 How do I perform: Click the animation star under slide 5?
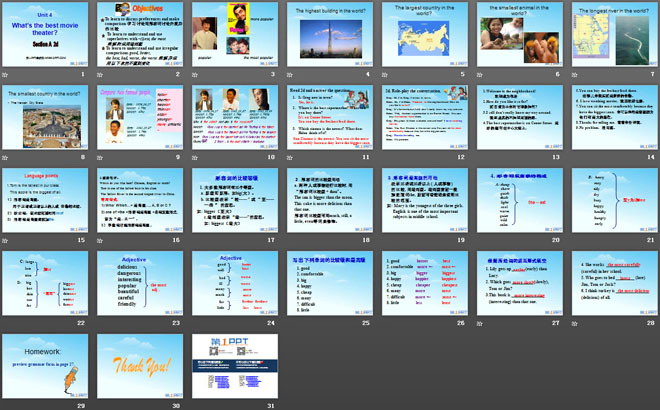385,75
